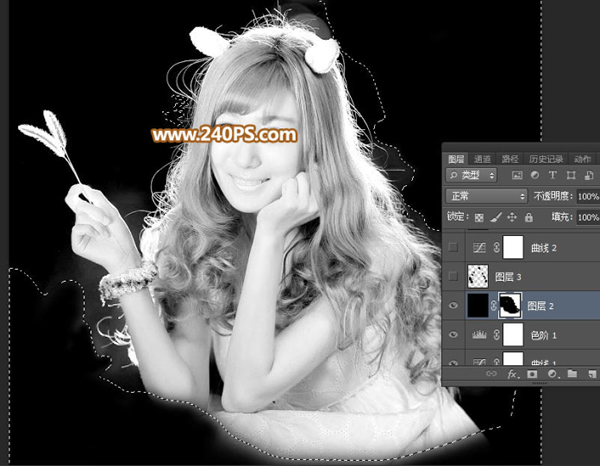
Task: Select the 曲线 2 layer mask thumbnail
Action: pyautogui.click(x=513, y=247)
